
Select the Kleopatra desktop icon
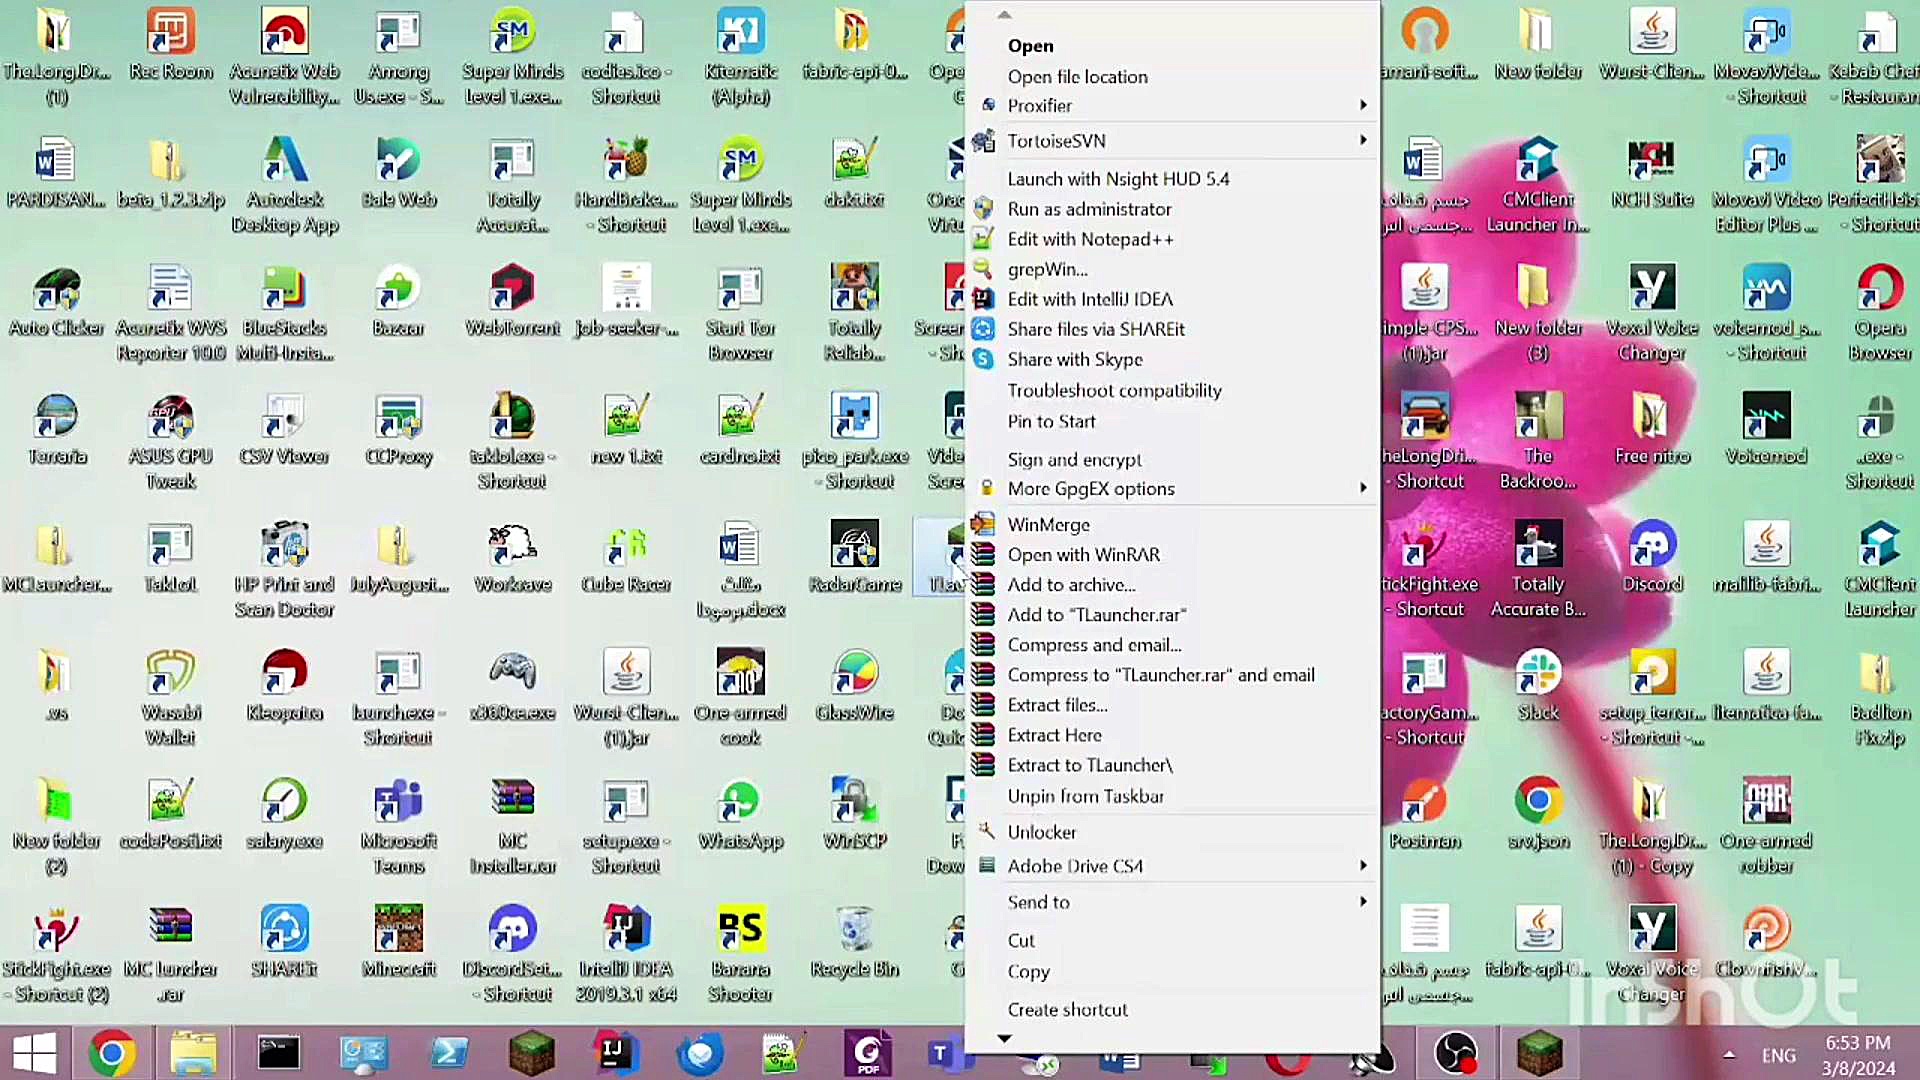(x=285, y=684)
